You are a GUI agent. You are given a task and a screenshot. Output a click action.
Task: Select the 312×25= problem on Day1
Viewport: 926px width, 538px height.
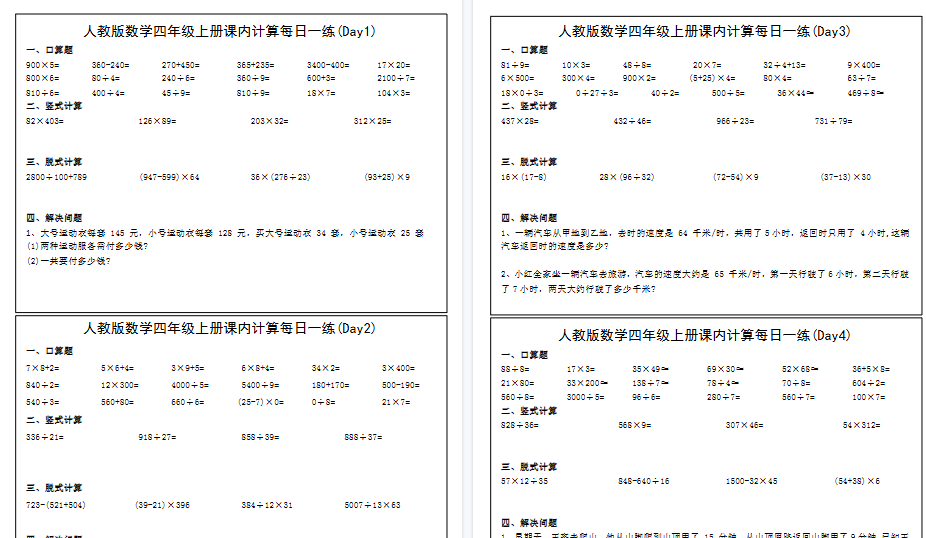[373, 121]
